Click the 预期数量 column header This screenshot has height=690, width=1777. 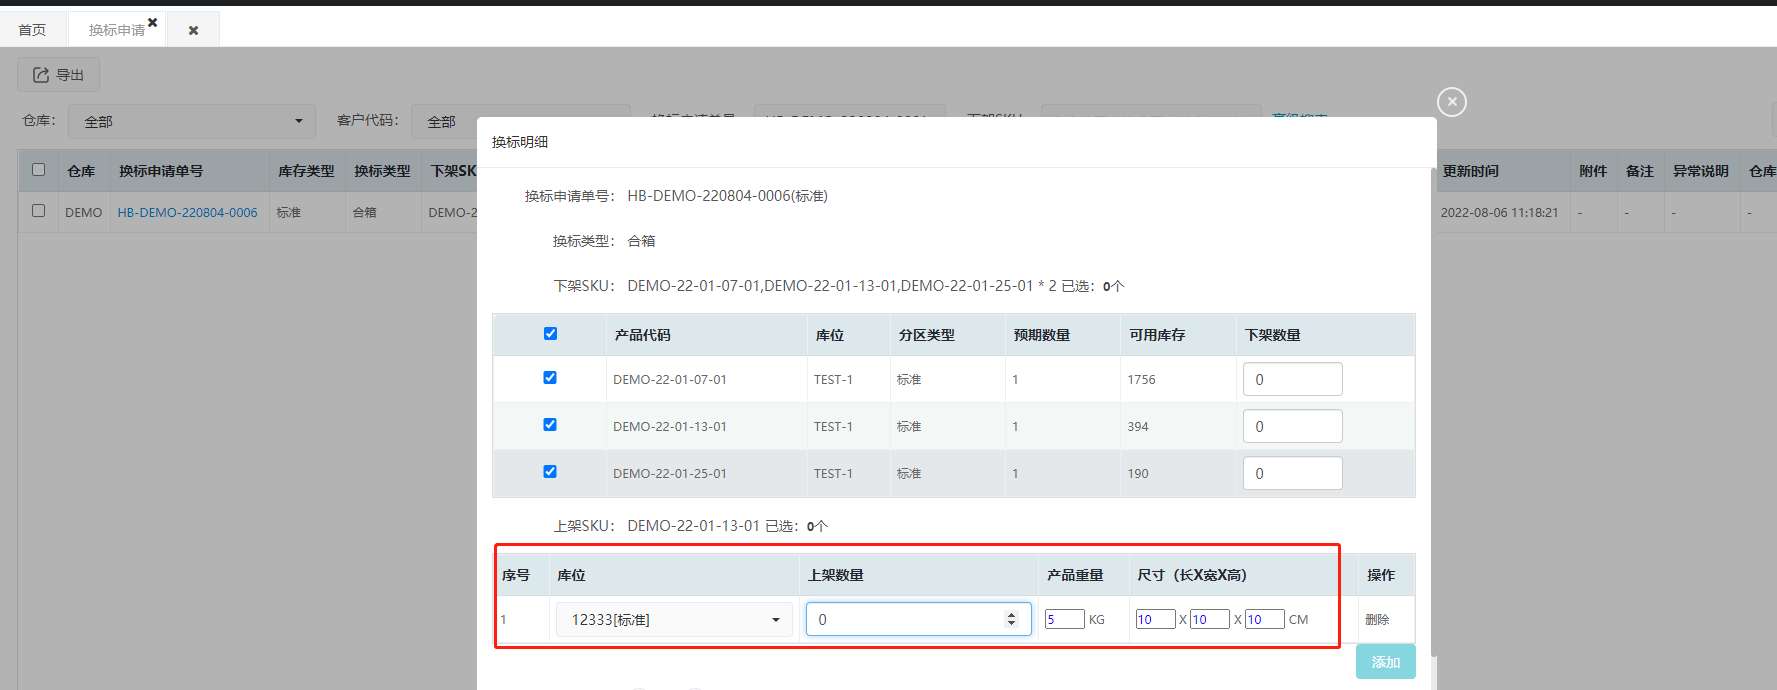pos(1042,335)
